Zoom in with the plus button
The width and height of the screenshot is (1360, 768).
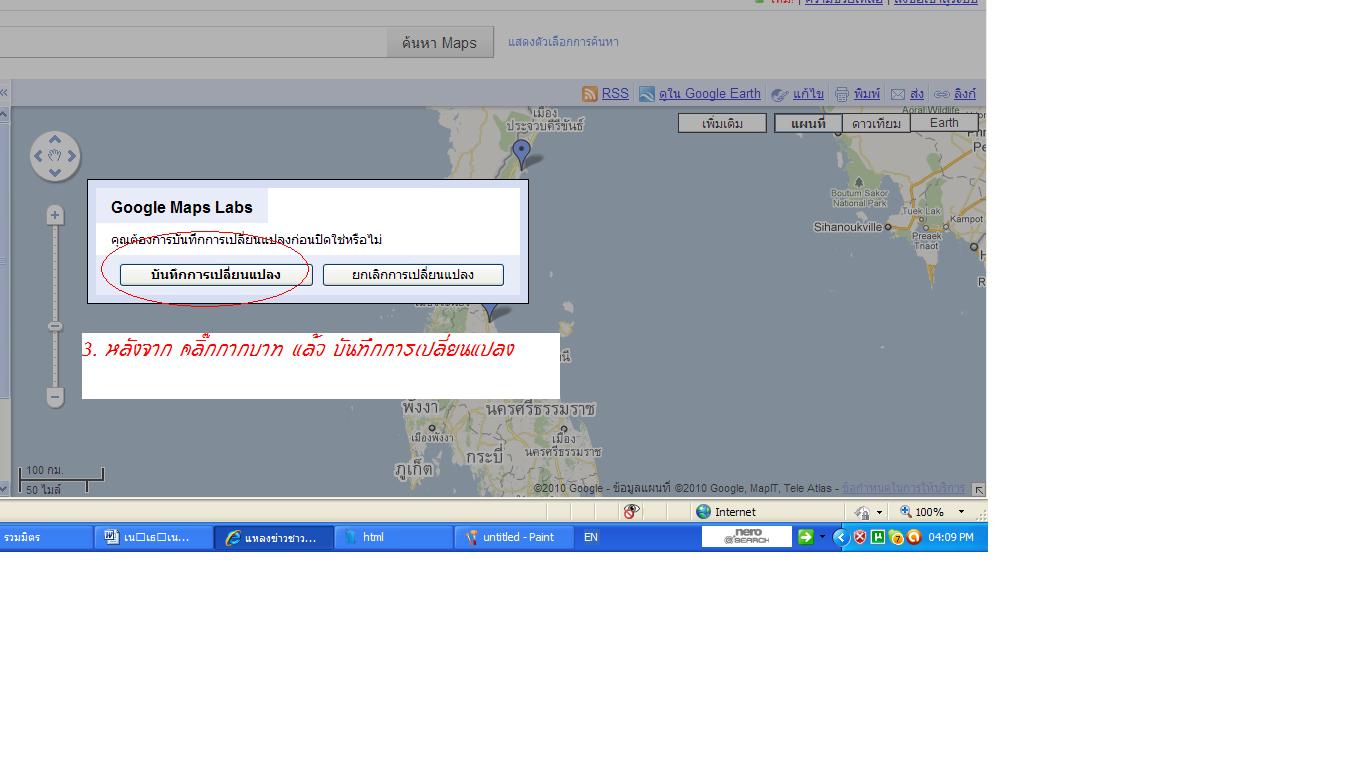pyautogui.click(x=55, y=215)
